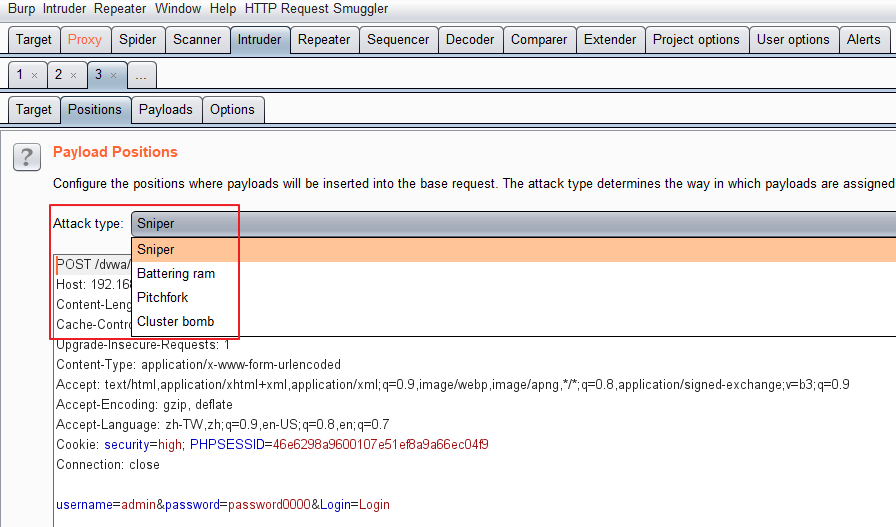Close Intruder attack tab 3
The height and width of the screenshot is (527, 896).
pyautogui.click(x=113, y=75)
